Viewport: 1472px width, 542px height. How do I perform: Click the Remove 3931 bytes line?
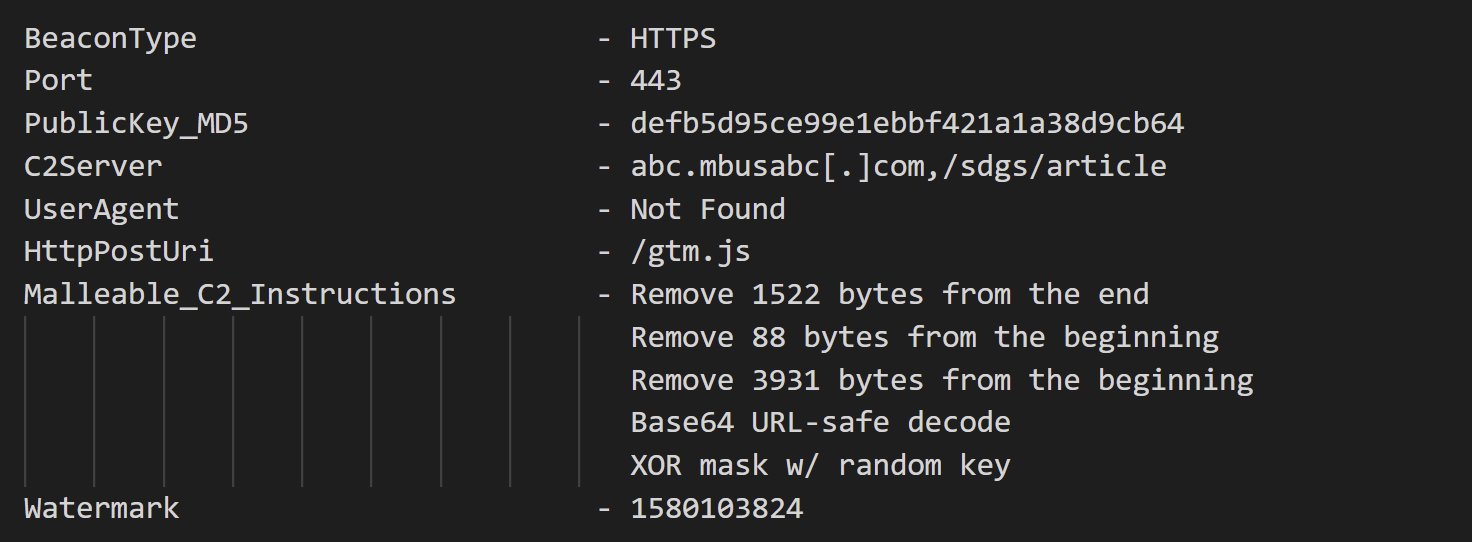tap(942, 381)
